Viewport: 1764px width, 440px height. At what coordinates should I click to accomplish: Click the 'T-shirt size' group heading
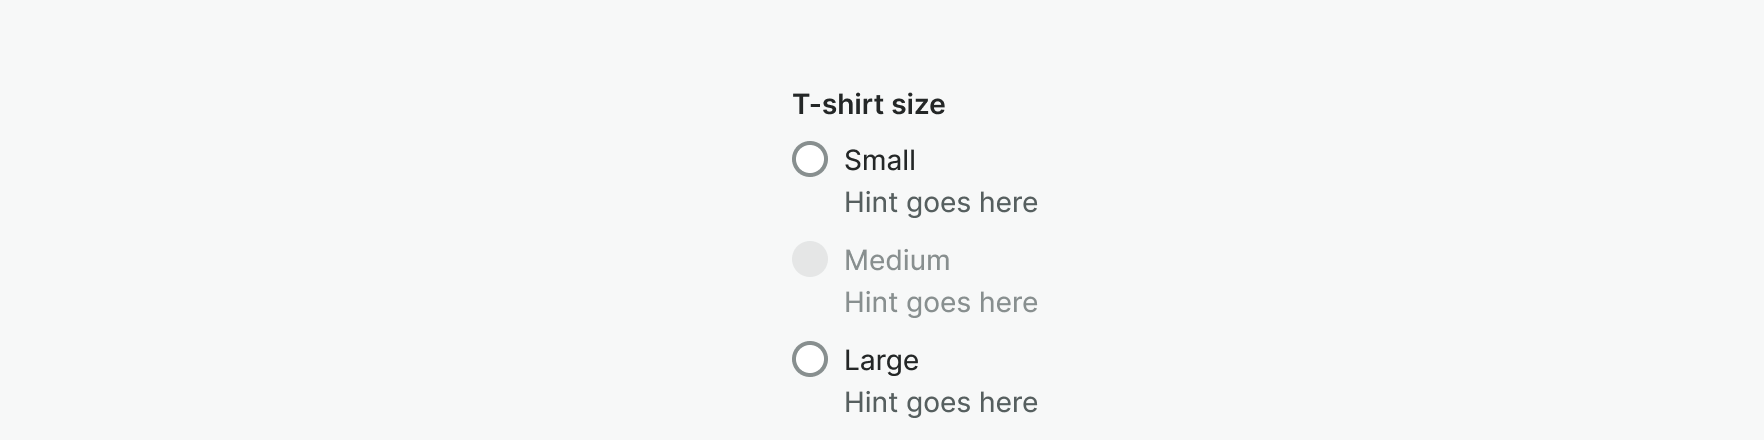tap(868, 104)
